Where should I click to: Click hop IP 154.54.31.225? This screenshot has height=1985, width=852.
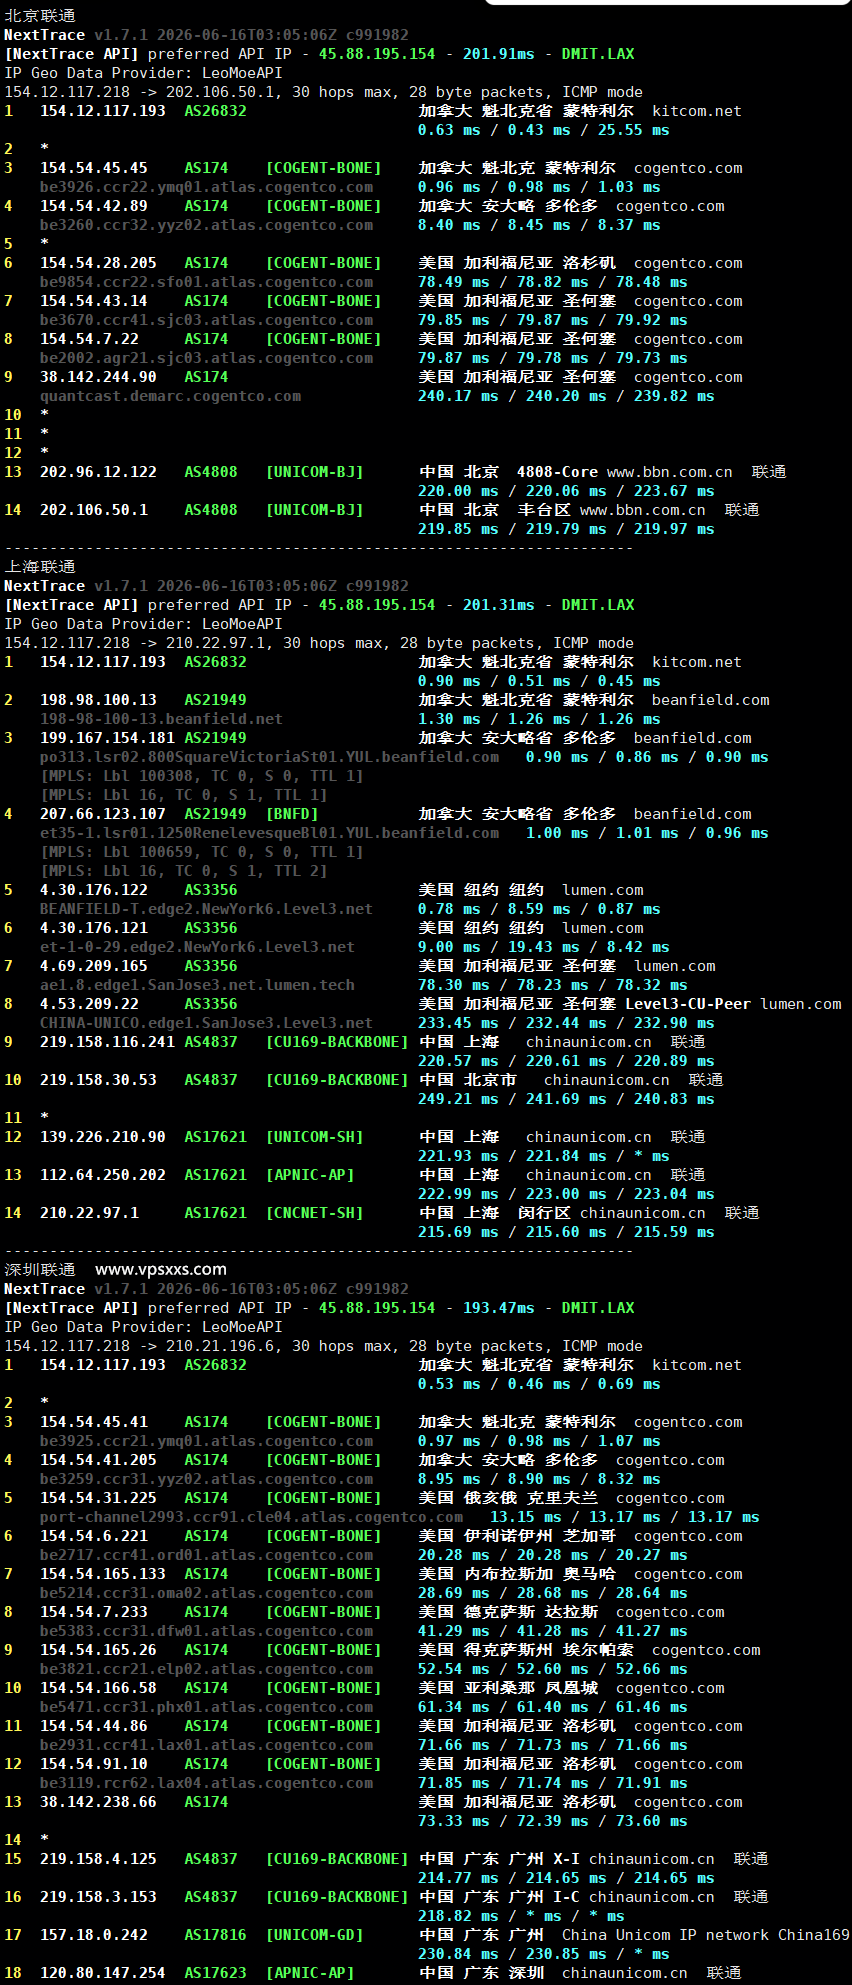(x=98, y=1498)
